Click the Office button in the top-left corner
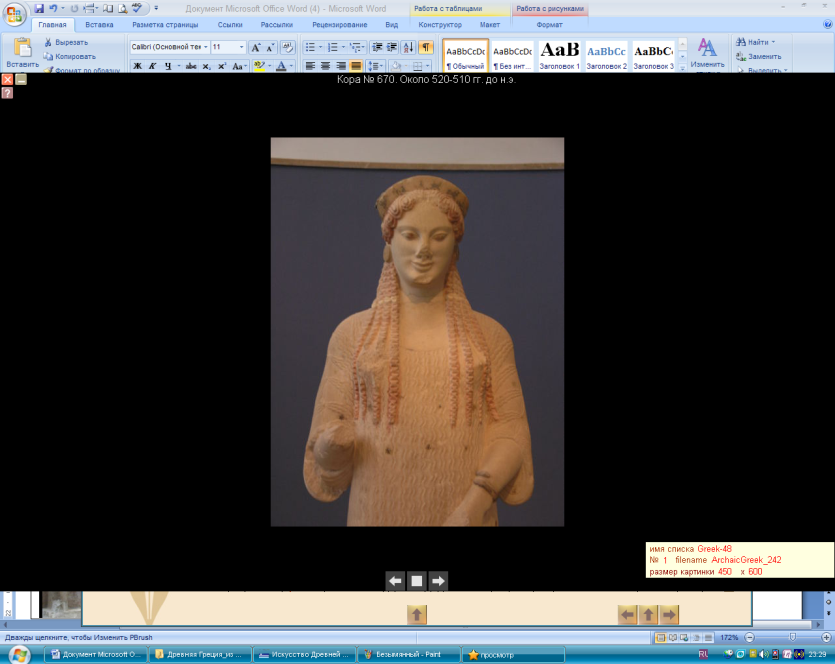The width and height of the screenshot is (835, 664). (x=14, y=13)
